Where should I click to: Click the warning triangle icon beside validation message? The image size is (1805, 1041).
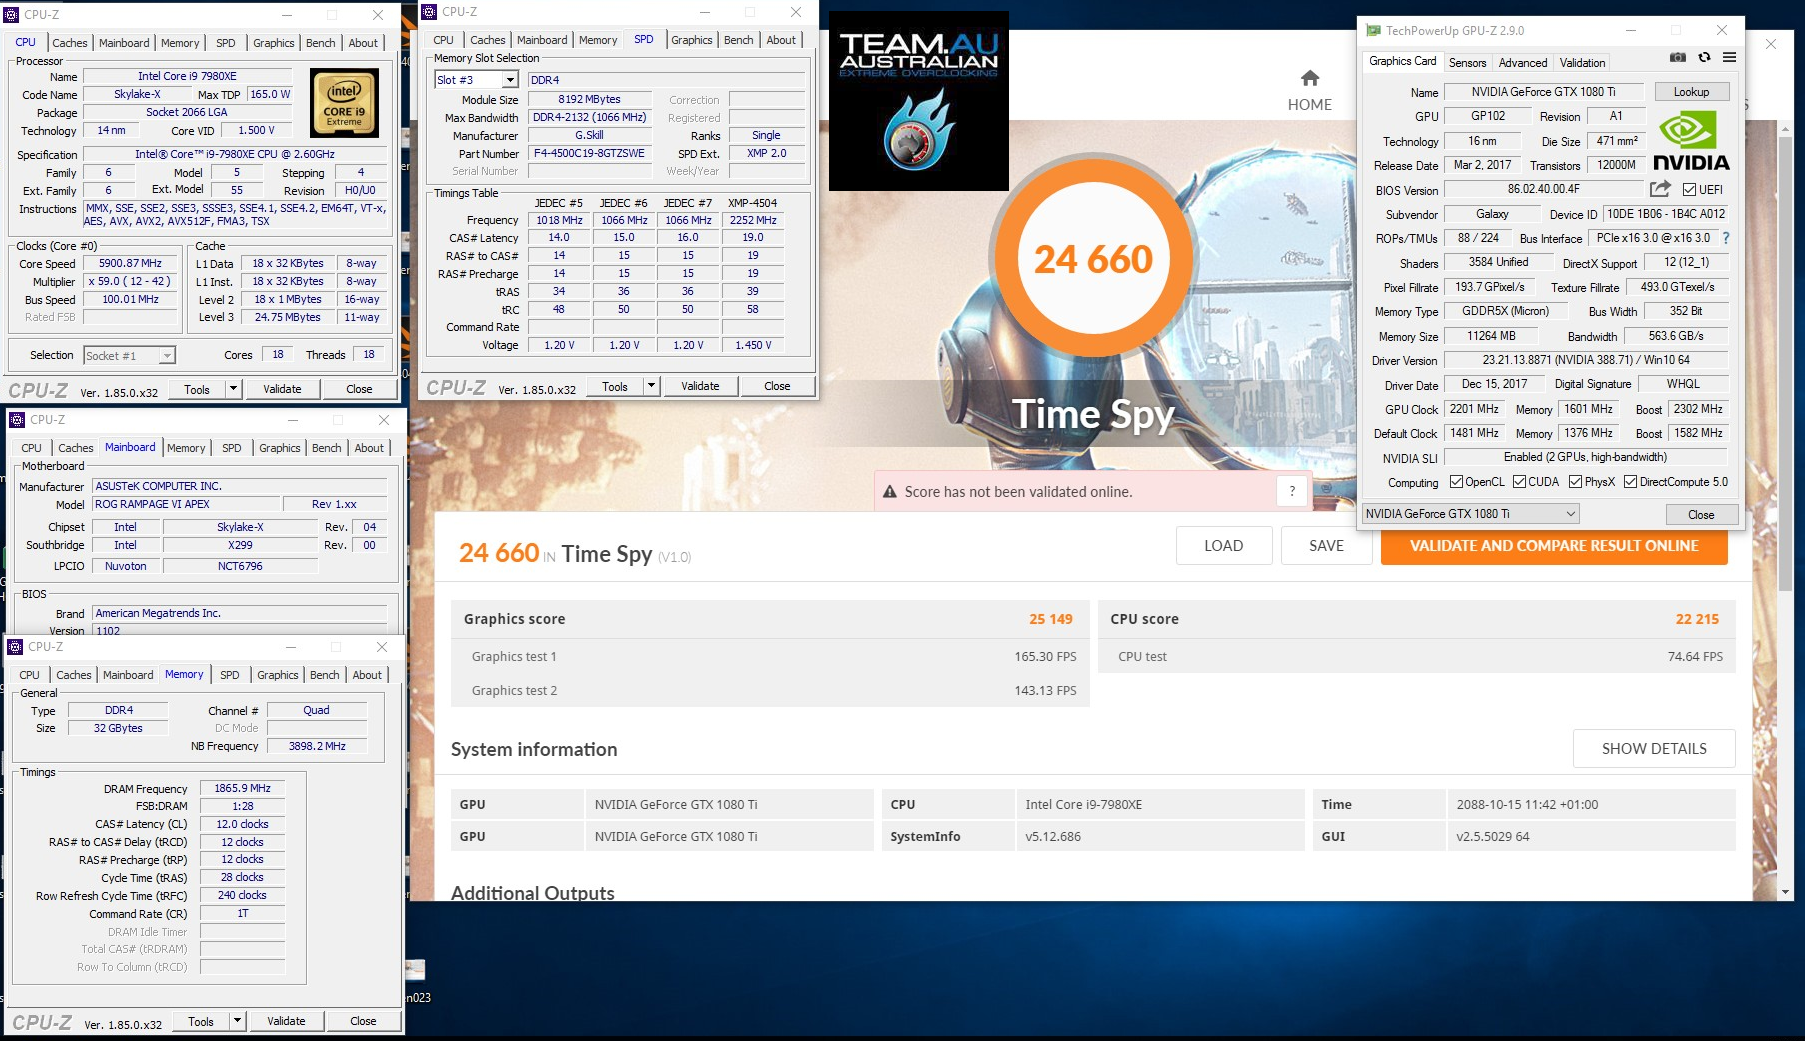coord(890,492)
